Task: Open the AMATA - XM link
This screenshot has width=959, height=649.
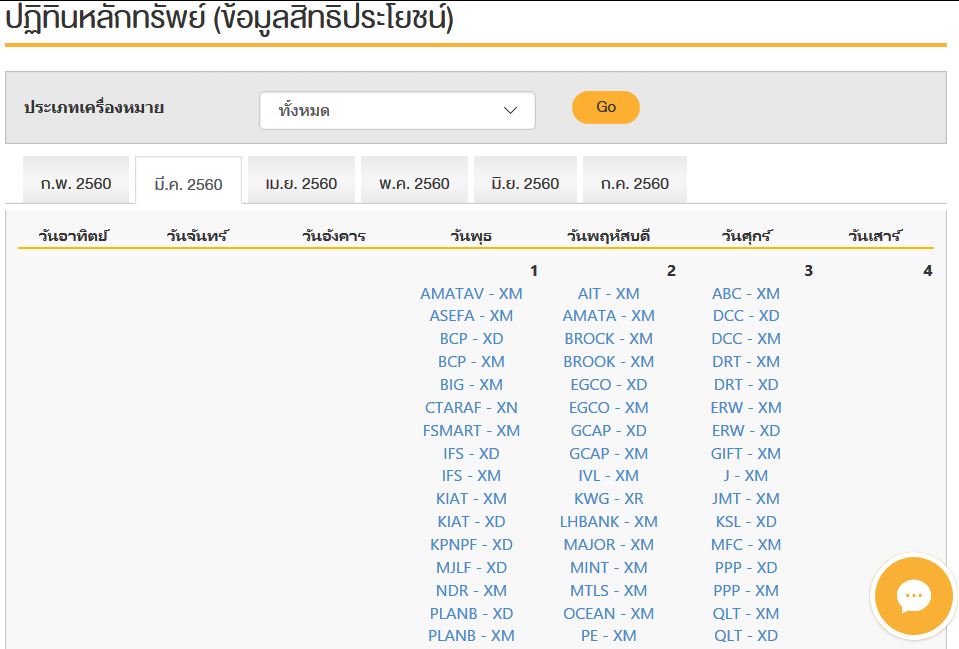Action: pos(609,316)
